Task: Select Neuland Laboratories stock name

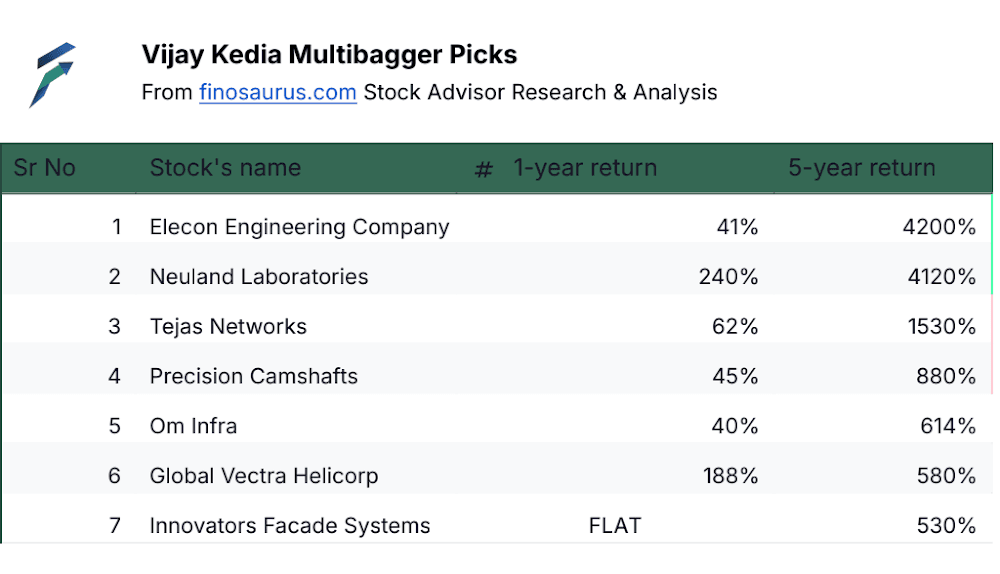Action: (259, 277)
